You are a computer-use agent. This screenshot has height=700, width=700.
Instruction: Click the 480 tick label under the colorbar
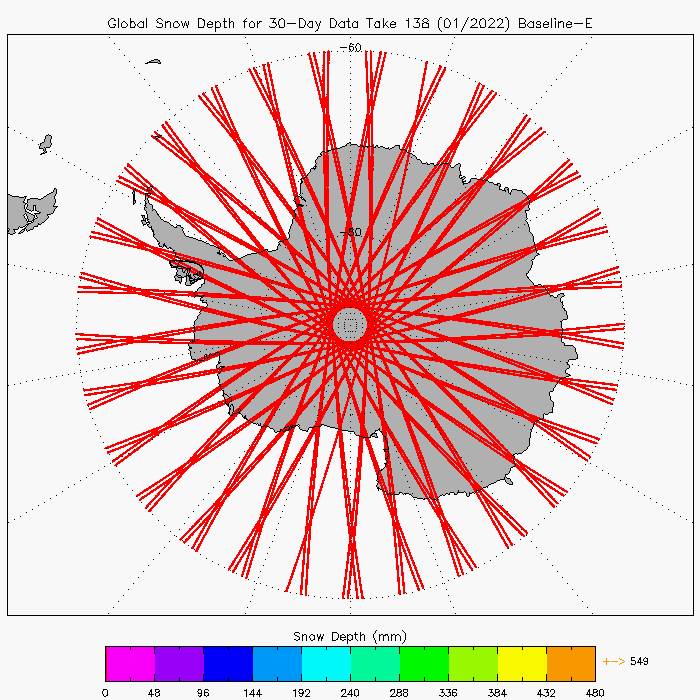[x=595, y=690]
